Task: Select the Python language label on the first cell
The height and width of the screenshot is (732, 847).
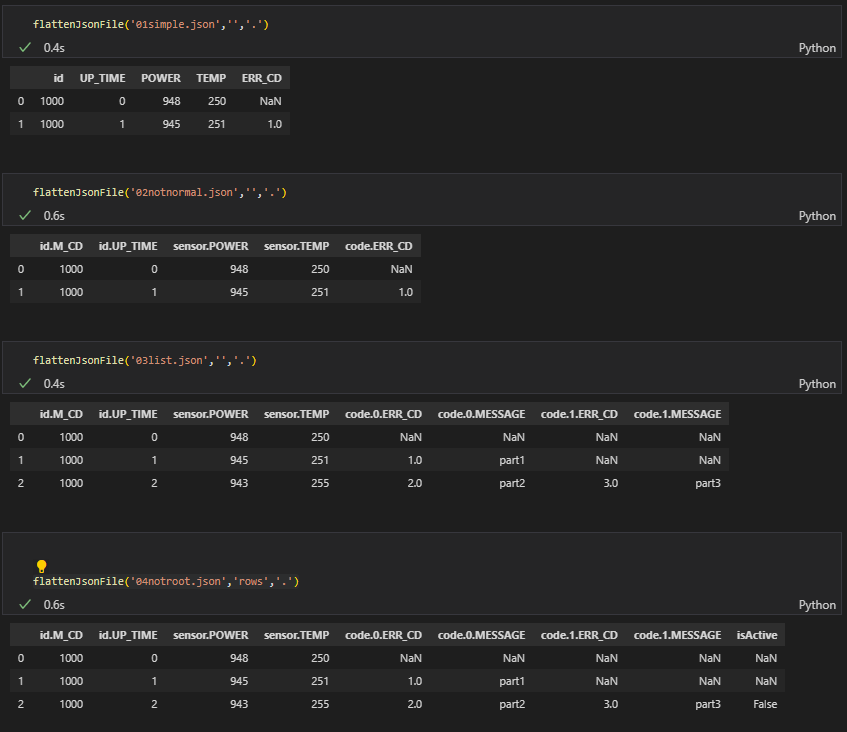Action: pos(817,47)
